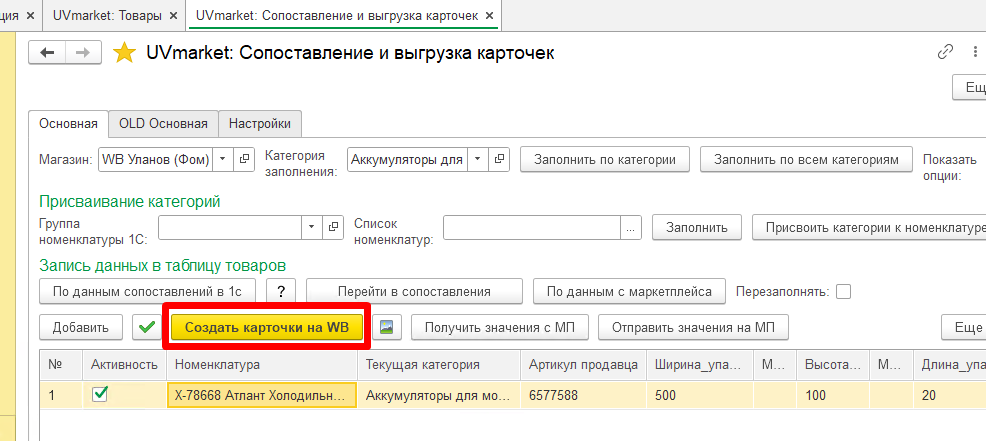Click the Активность column header
The height and width of the screenshot is (441, 986).
[124, 365]
